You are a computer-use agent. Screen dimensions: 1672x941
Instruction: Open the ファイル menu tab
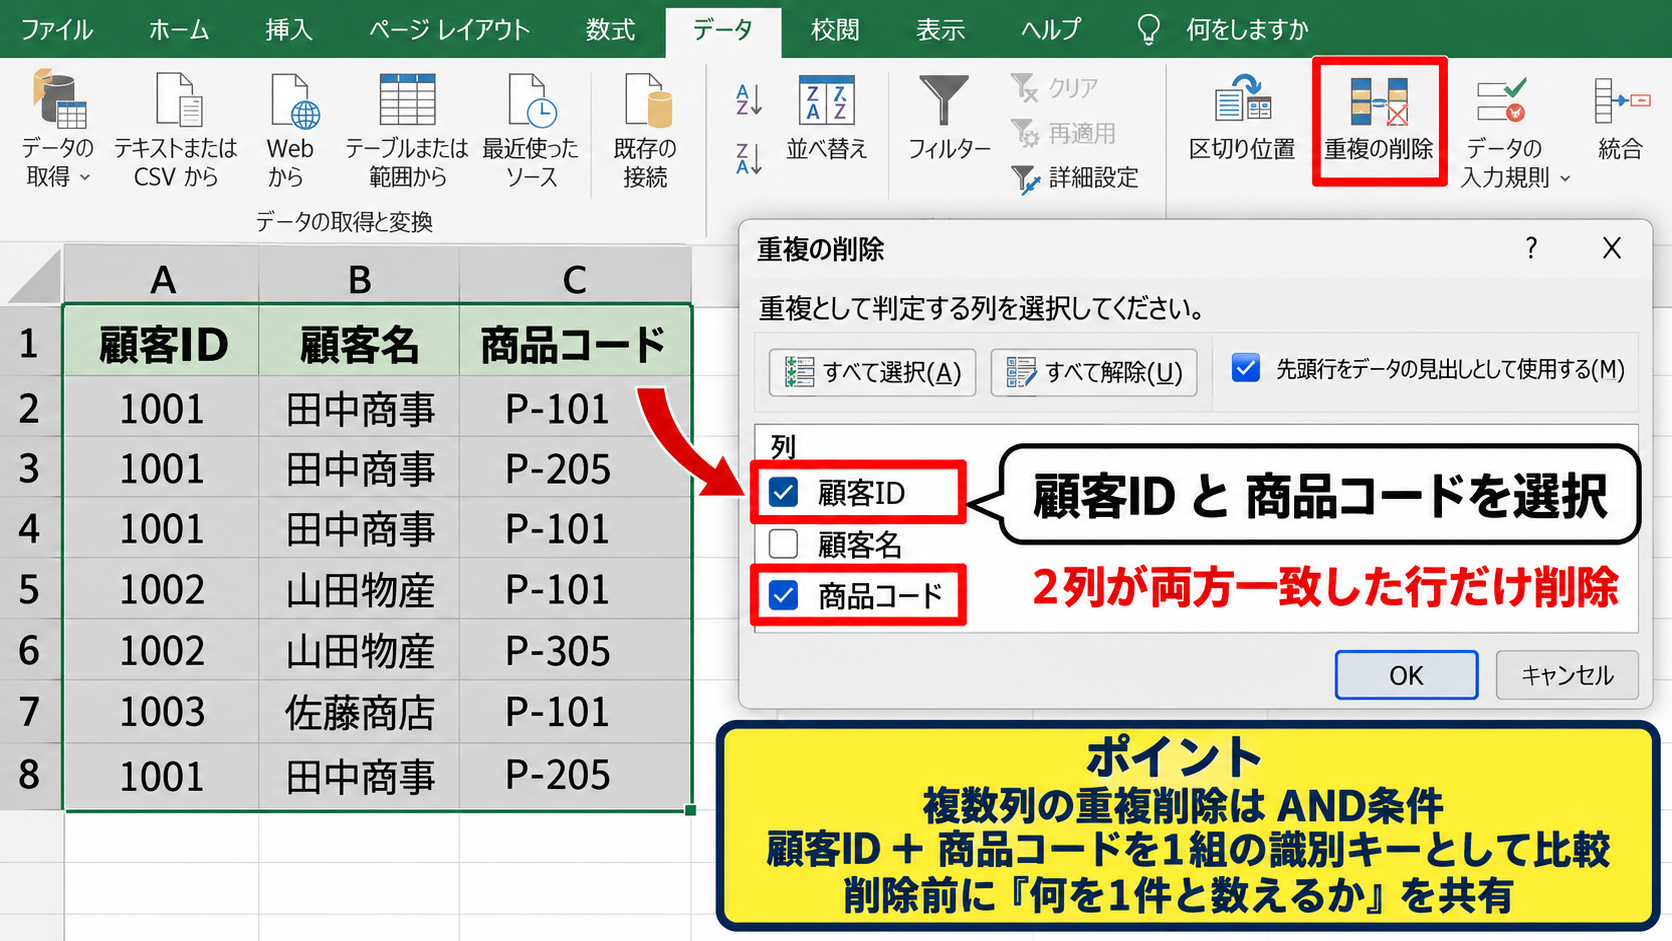tap(57, 29)
